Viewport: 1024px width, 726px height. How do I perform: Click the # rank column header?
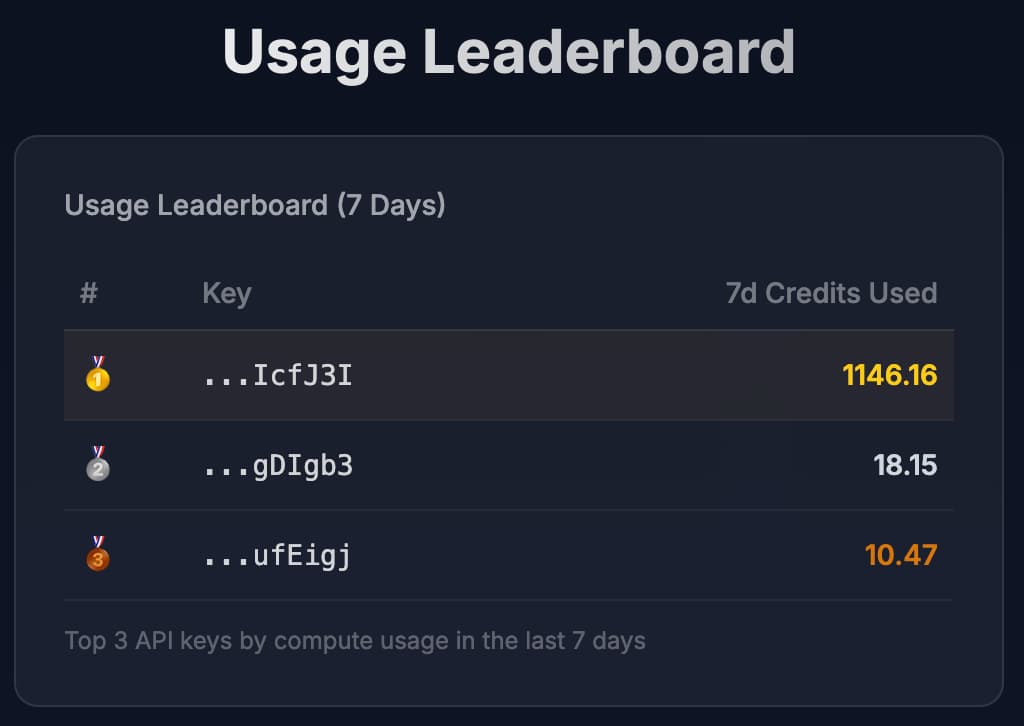[89, 293]
